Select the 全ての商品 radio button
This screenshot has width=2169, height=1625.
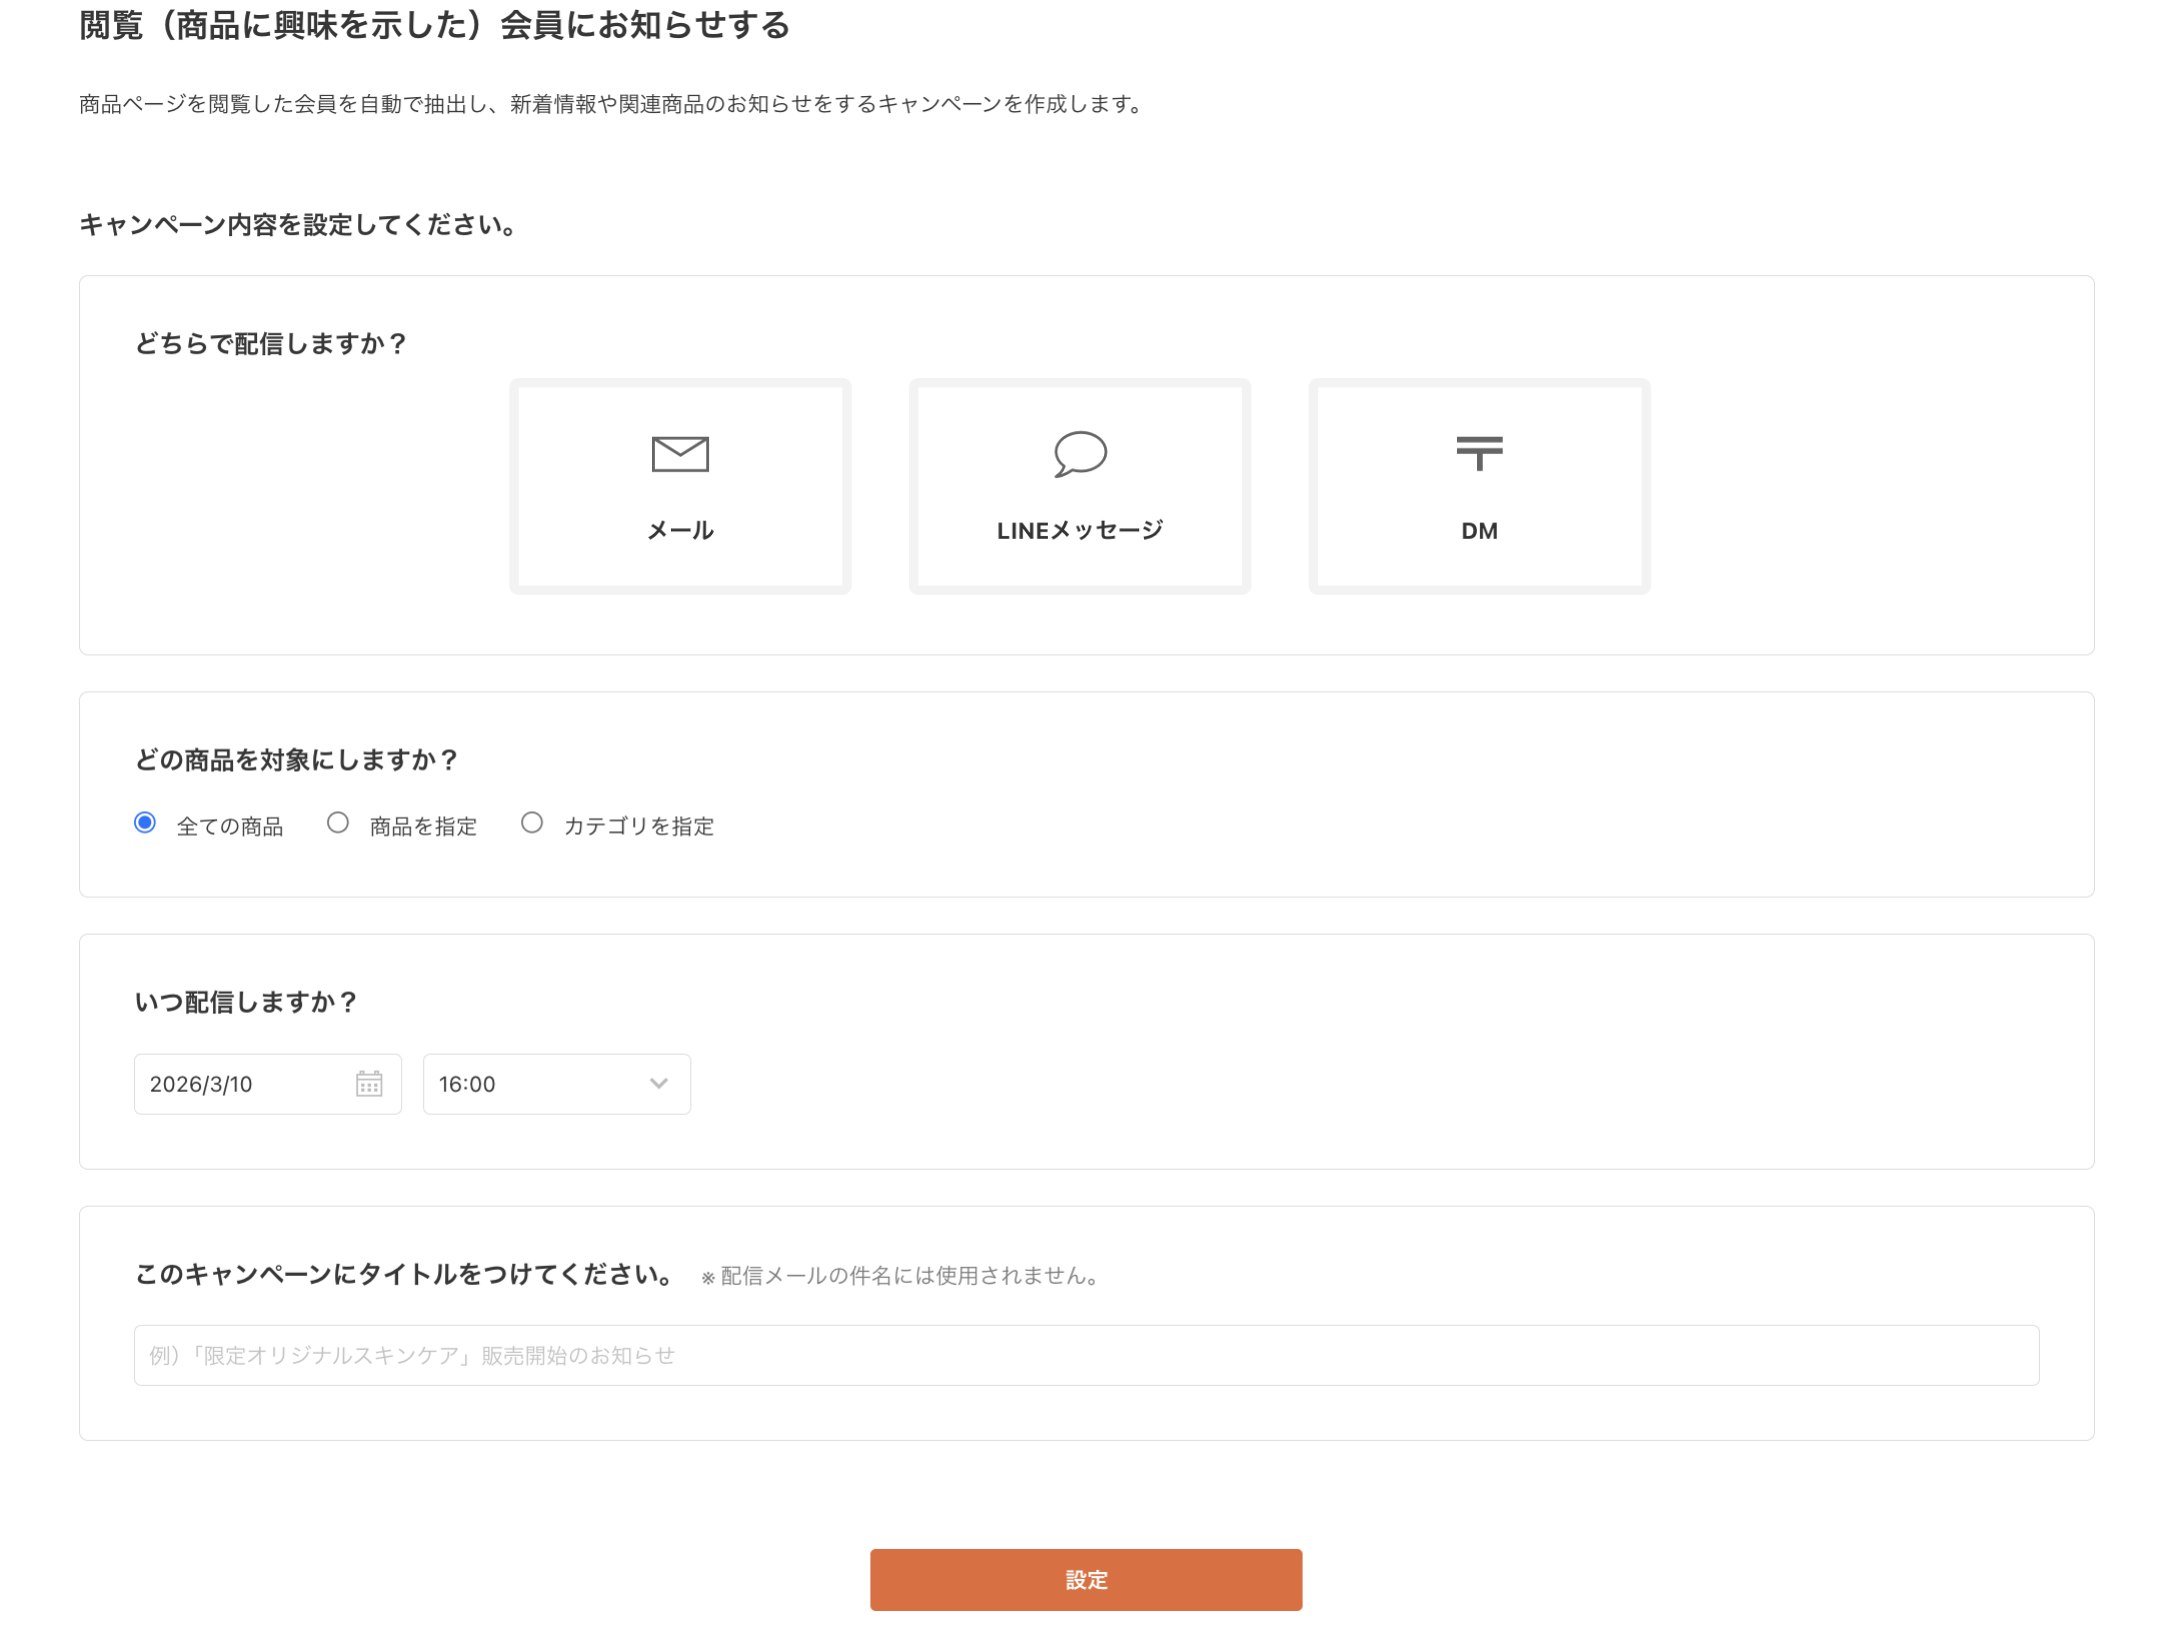[x=145, y=822]
